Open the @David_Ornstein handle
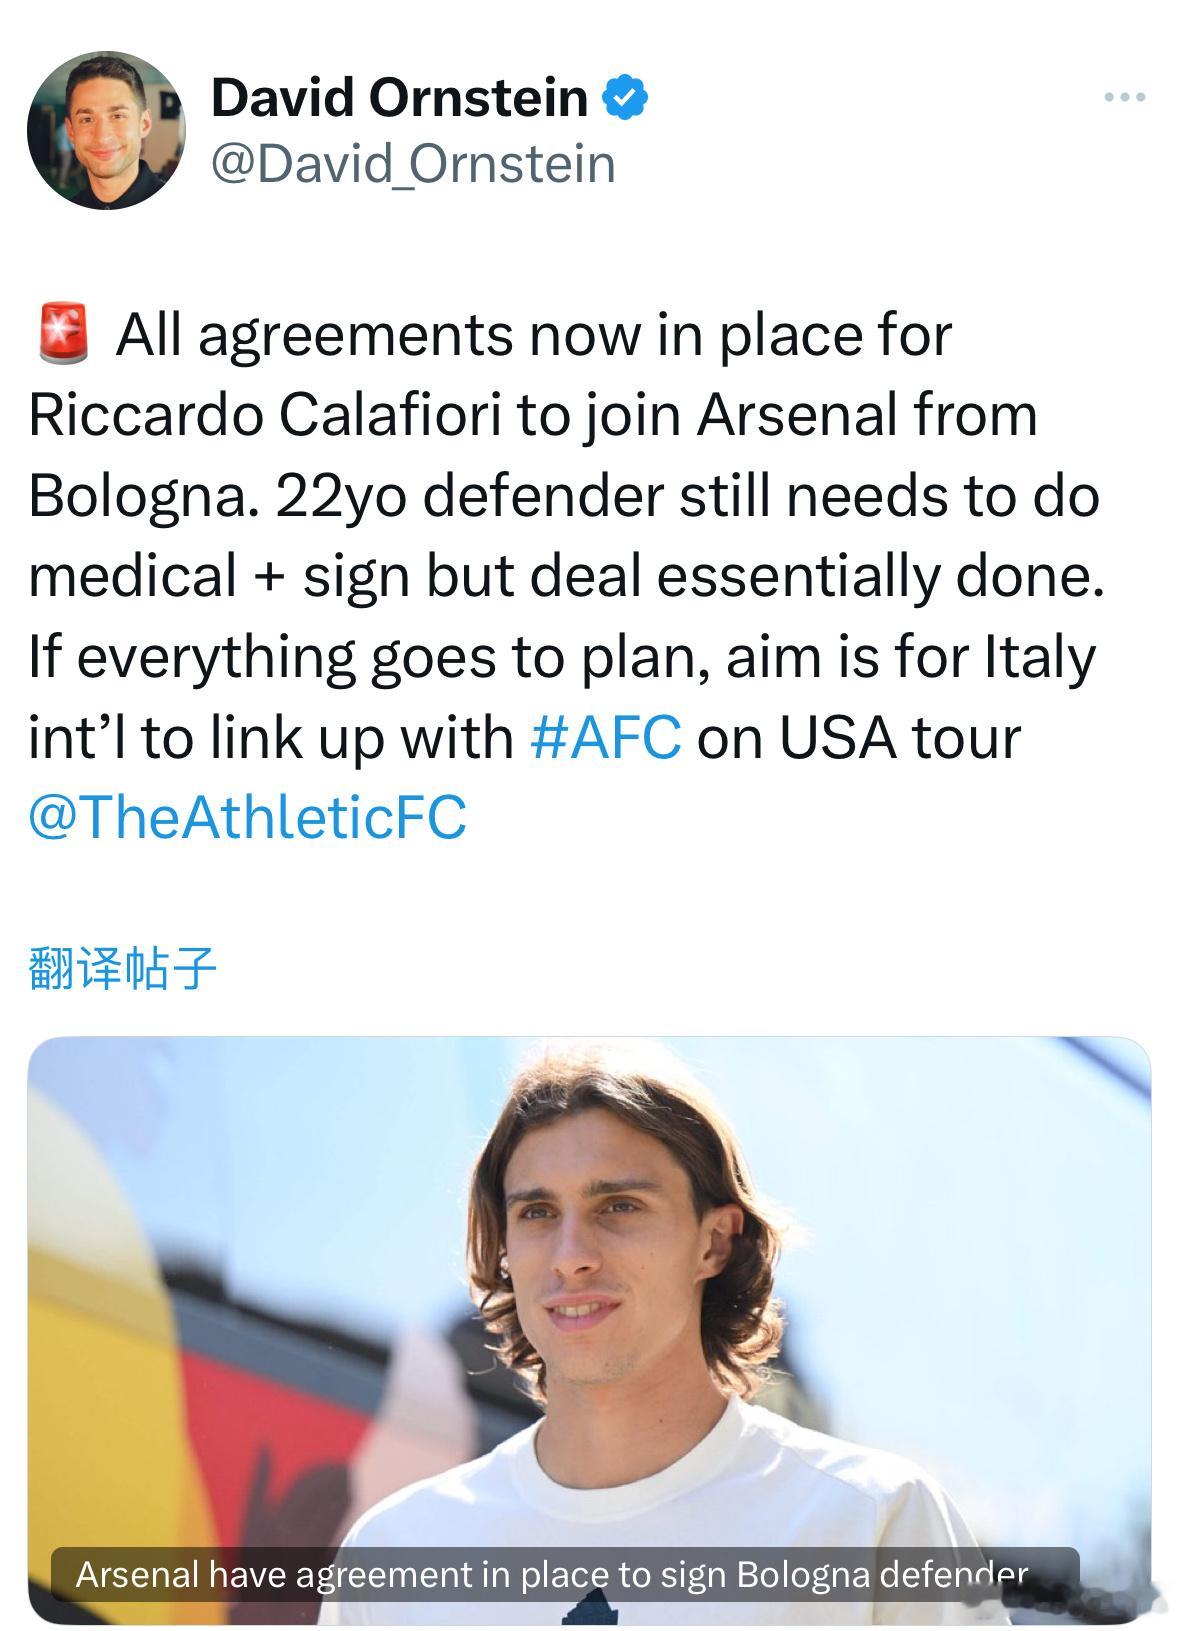This screenshot has height=1631, width=1179. click(413, 164)
